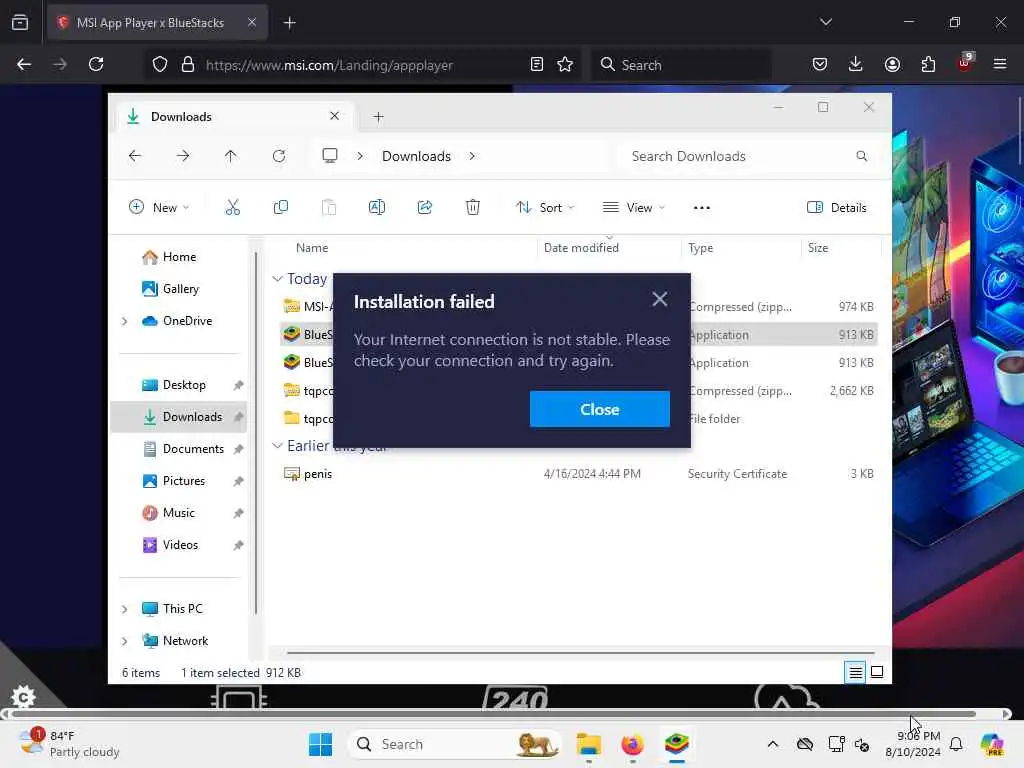Image resolution: width=1024 pixels, height=768 pixels.
Task: Open the browser account profile icon
Action: 892,64
